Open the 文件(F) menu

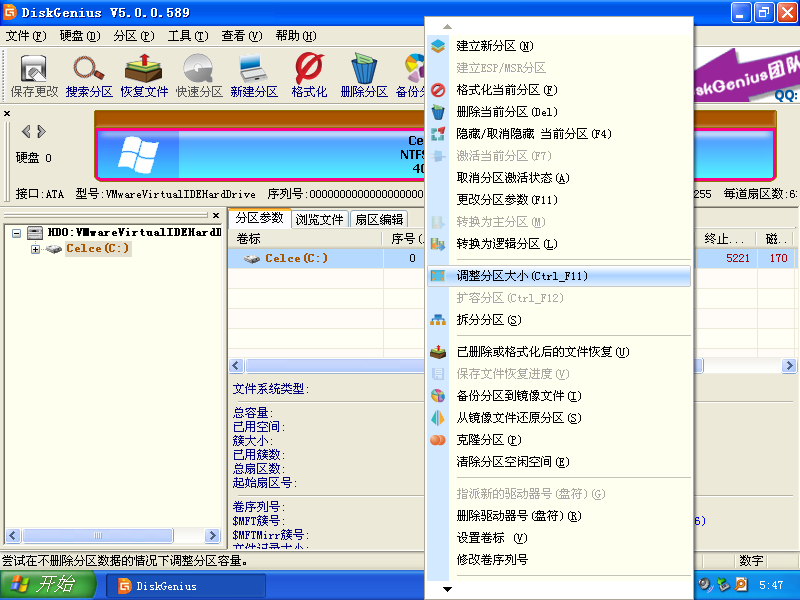(x=26, y=36)
